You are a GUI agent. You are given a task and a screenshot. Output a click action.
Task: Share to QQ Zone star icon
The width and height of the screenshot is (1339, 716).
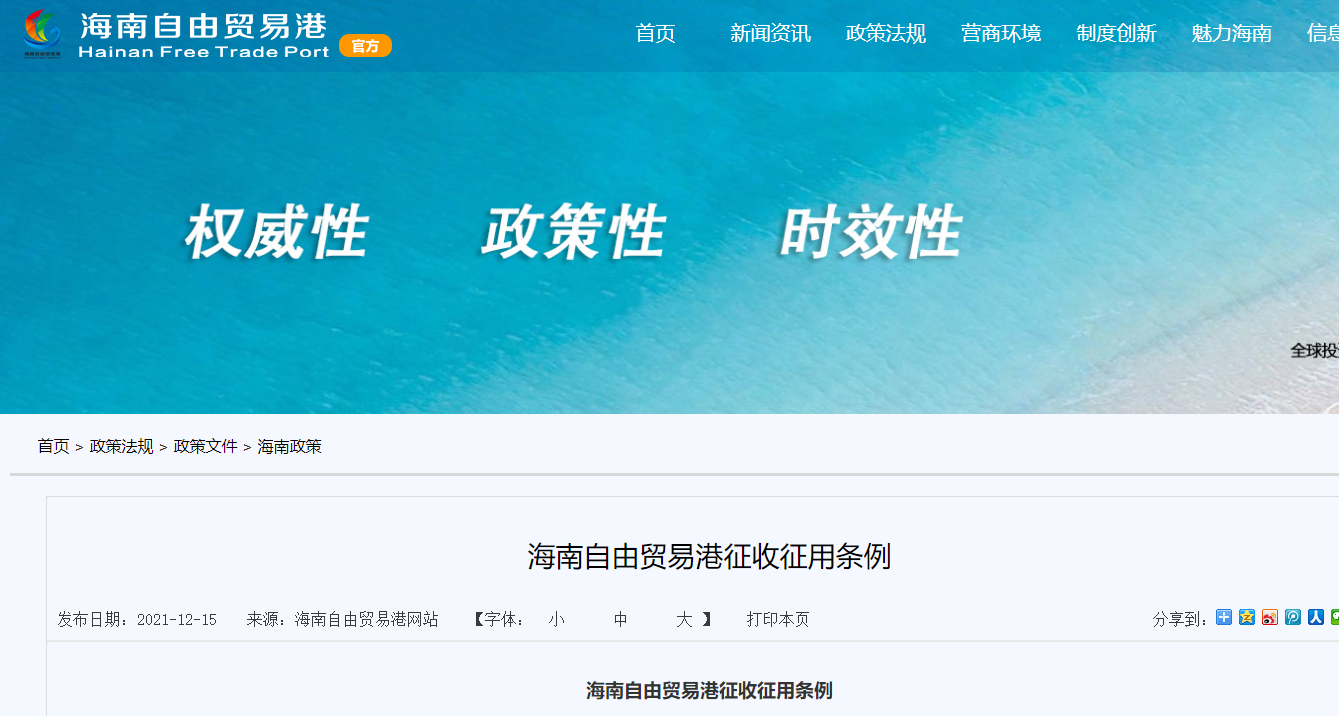point(1247,617)
